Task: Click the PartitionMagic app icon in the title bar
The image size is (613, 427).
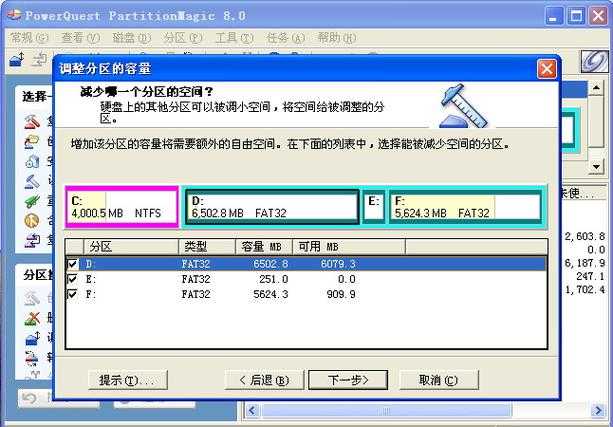Action: tap(14, 14)
